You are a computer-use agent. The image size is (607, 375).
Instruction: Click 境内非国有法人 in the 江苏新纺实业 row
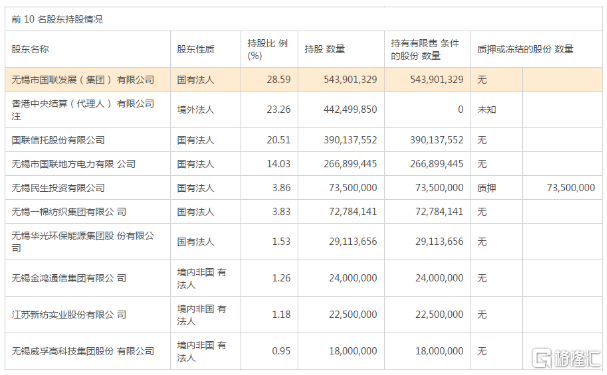point(202,315)
